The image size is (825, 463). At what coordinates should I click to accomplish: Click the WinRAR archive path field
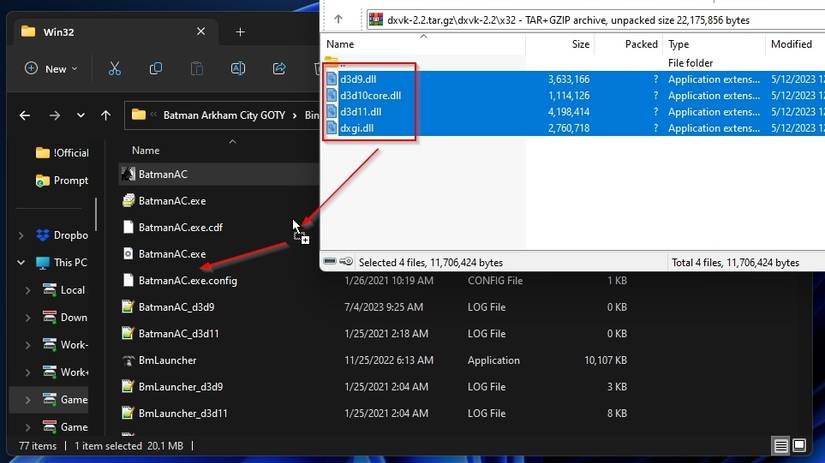pyautogui.click(x=596, y=20)
